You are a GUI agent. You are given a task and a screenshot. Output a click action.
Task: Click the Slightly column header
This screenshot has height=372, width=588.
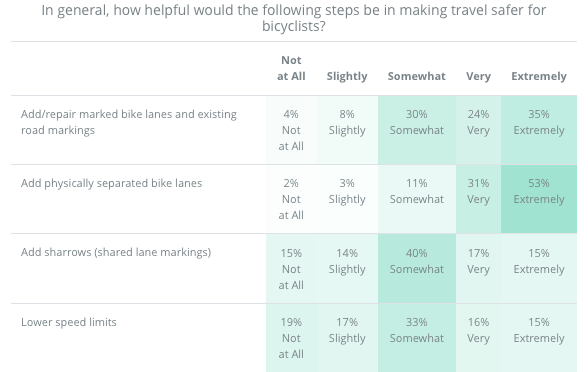[x=347, y=76]
